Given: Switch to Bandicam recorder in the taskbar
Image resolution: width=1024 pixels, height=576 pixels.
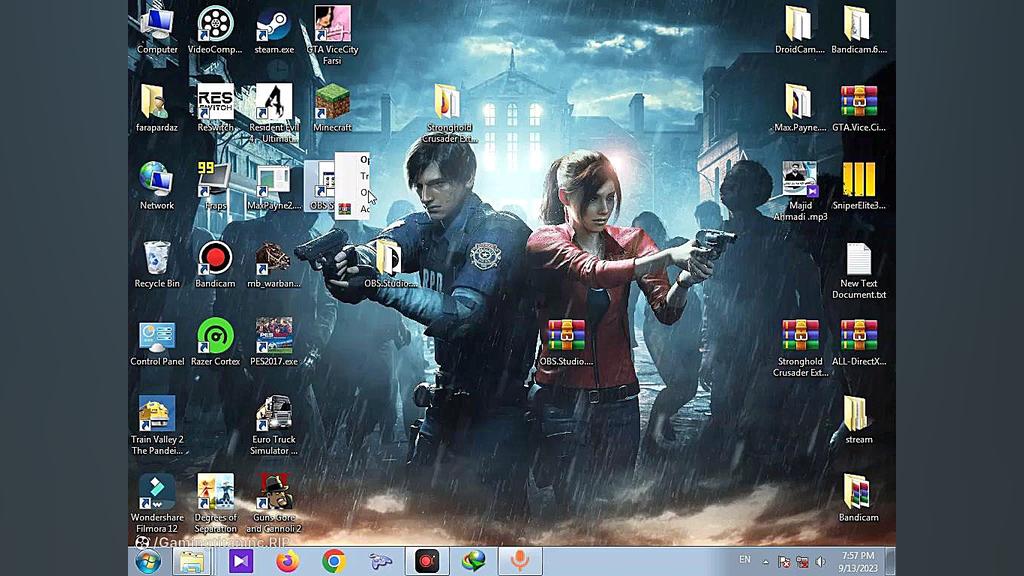Looking at the screenshot, I should click(x=427, y=562).
